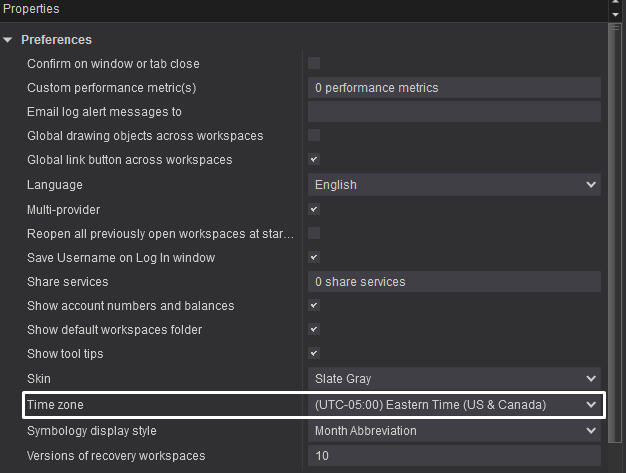This screenshot has width=626, height=473.
Task: Enable Global drawing objects across workspaces
Action: coord(314,136)
